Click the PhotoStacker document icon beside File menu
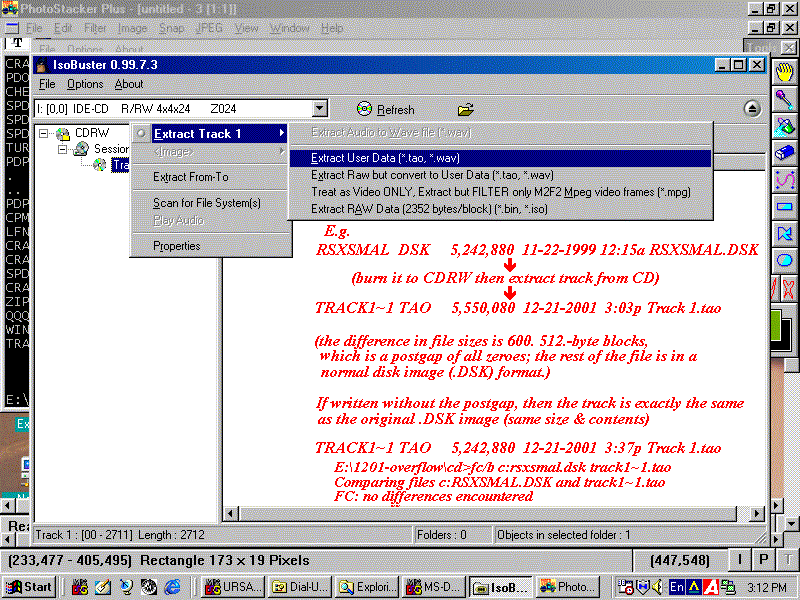Image resolution: width=800 pixels, height=600 pixels. point(11,28)
